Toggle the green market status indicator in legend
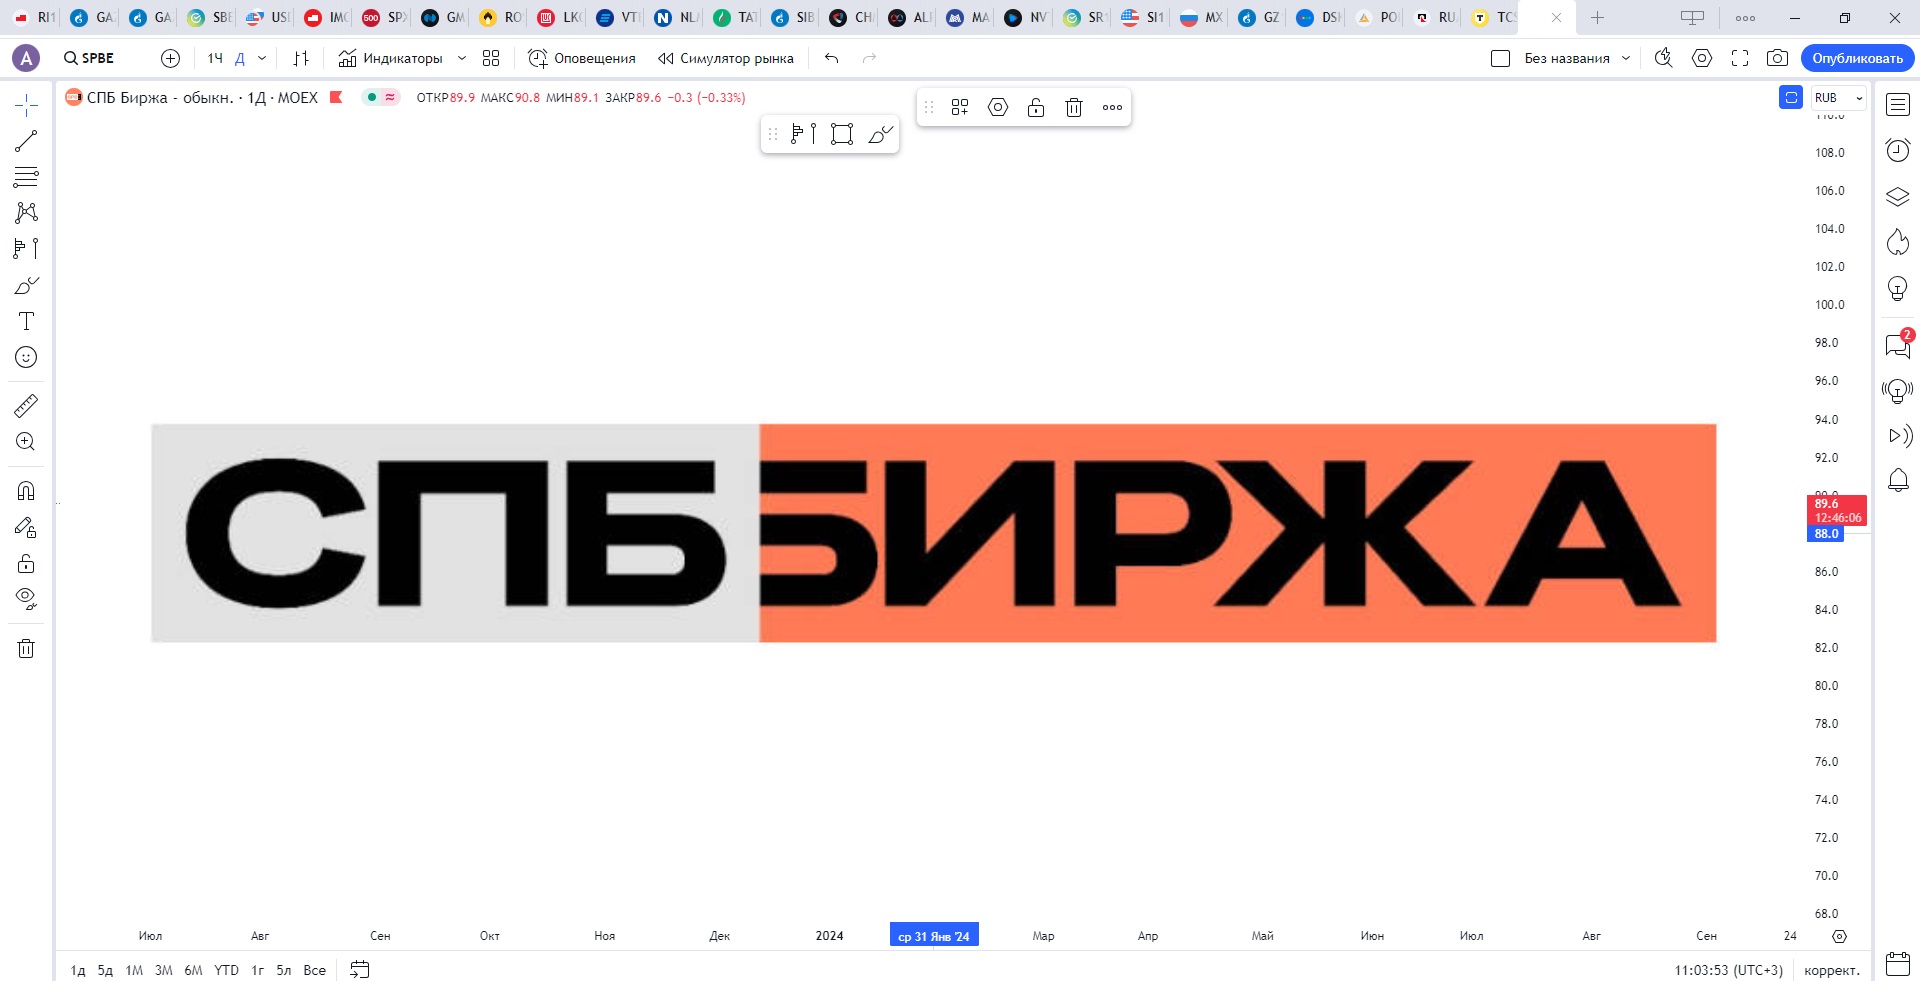 tap(372, 97)
